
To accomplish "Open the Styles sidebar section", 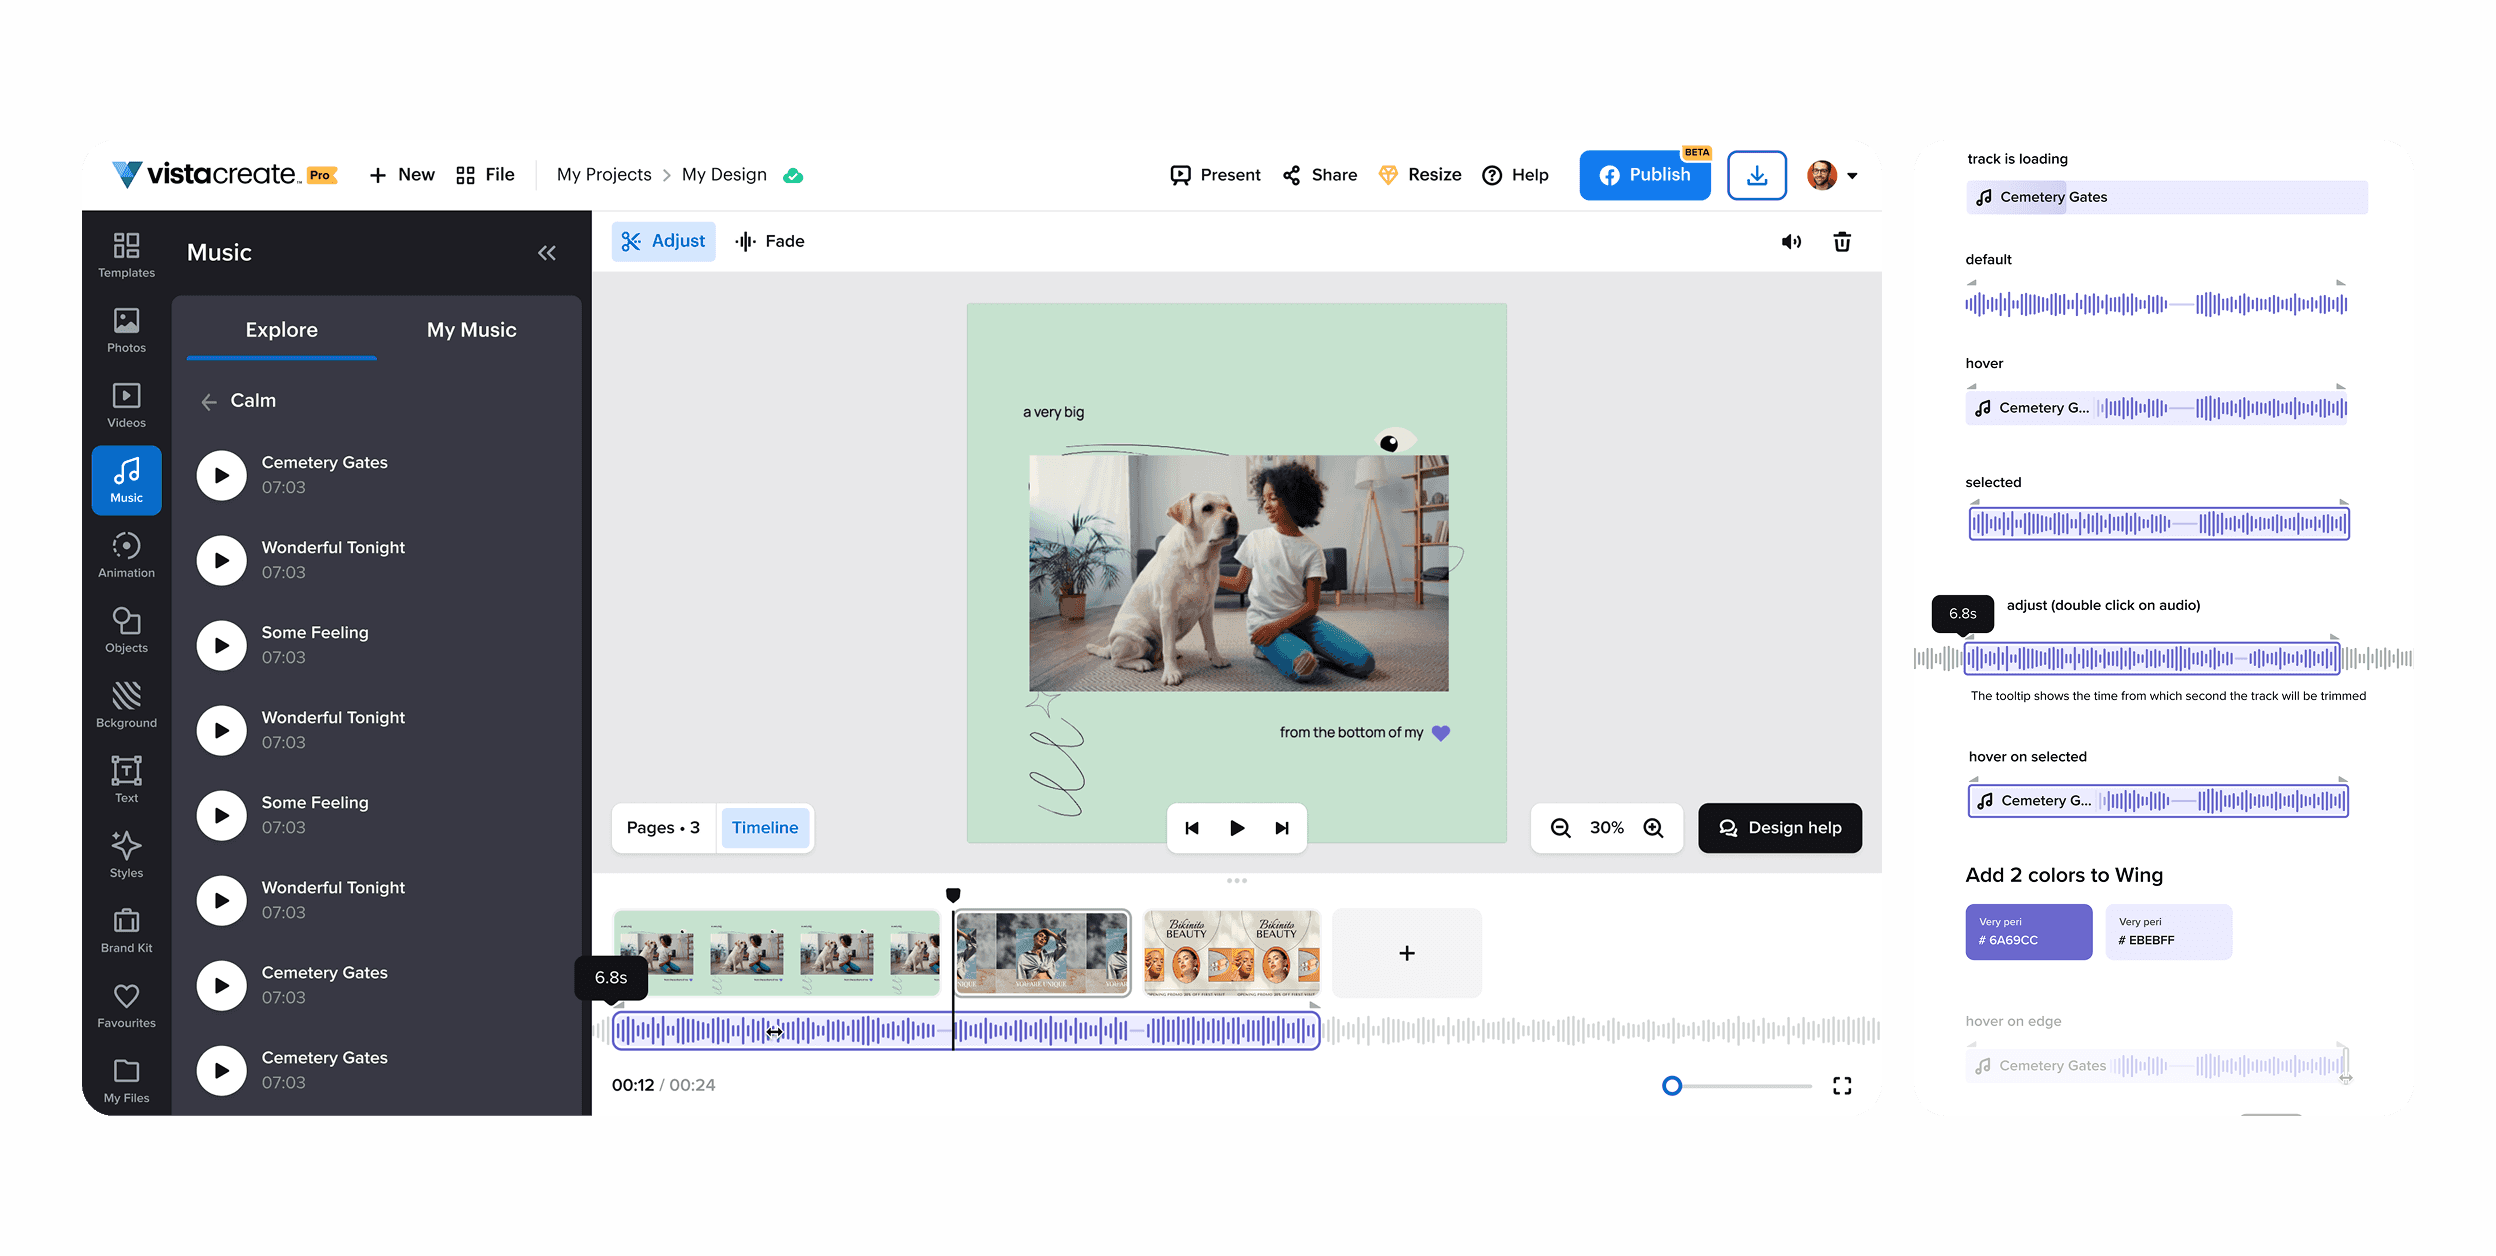I will (x=126, y=855).
